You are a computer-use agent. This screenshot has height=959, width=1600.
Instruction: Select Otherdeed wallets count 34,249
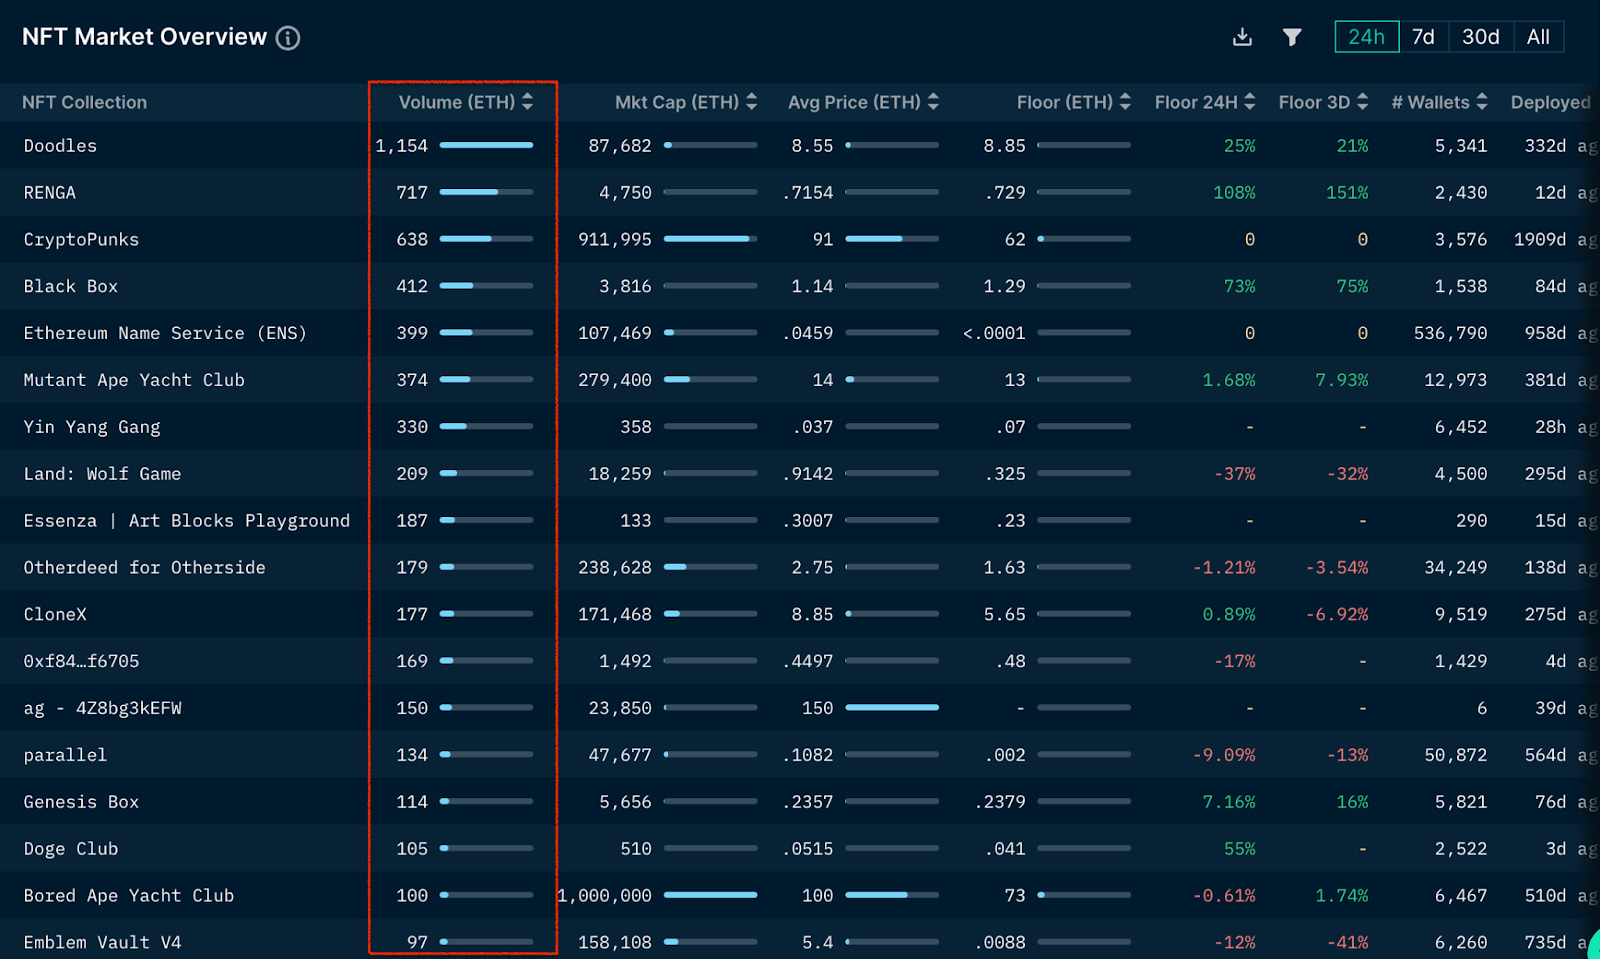pos(1455,568)
